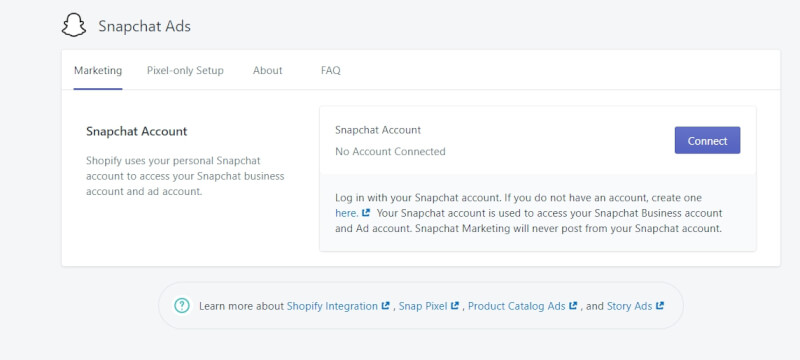Click external icon after Shopify Integration
This screenshot has height=360, width=800.
(x=386, y=305)
